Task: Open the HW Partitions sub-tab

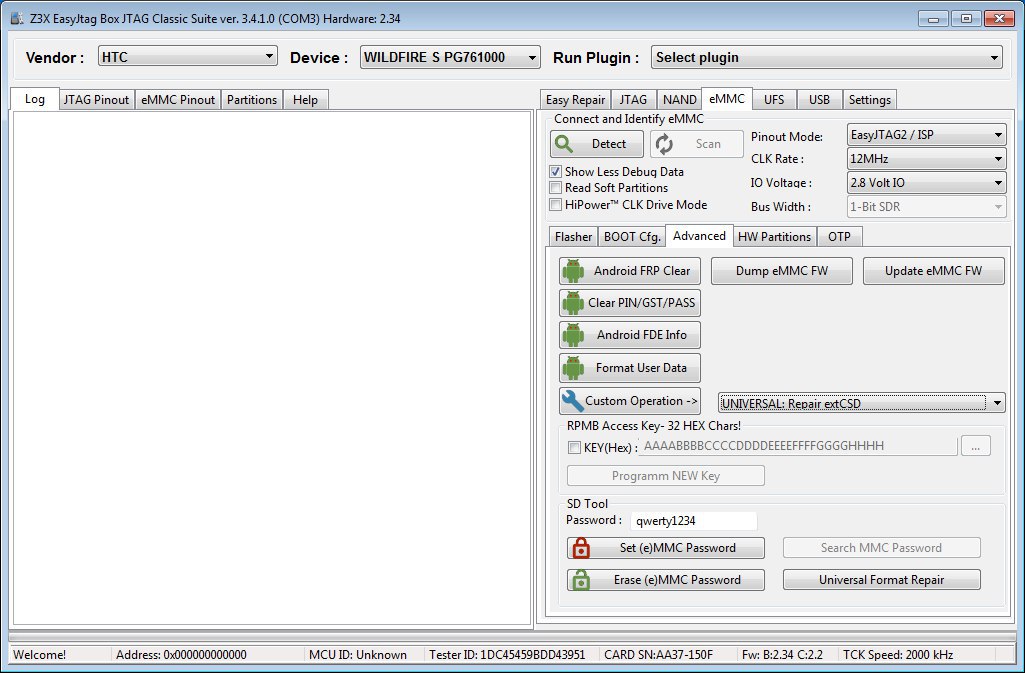Action: pyautogui.click(x=775, y=237)
